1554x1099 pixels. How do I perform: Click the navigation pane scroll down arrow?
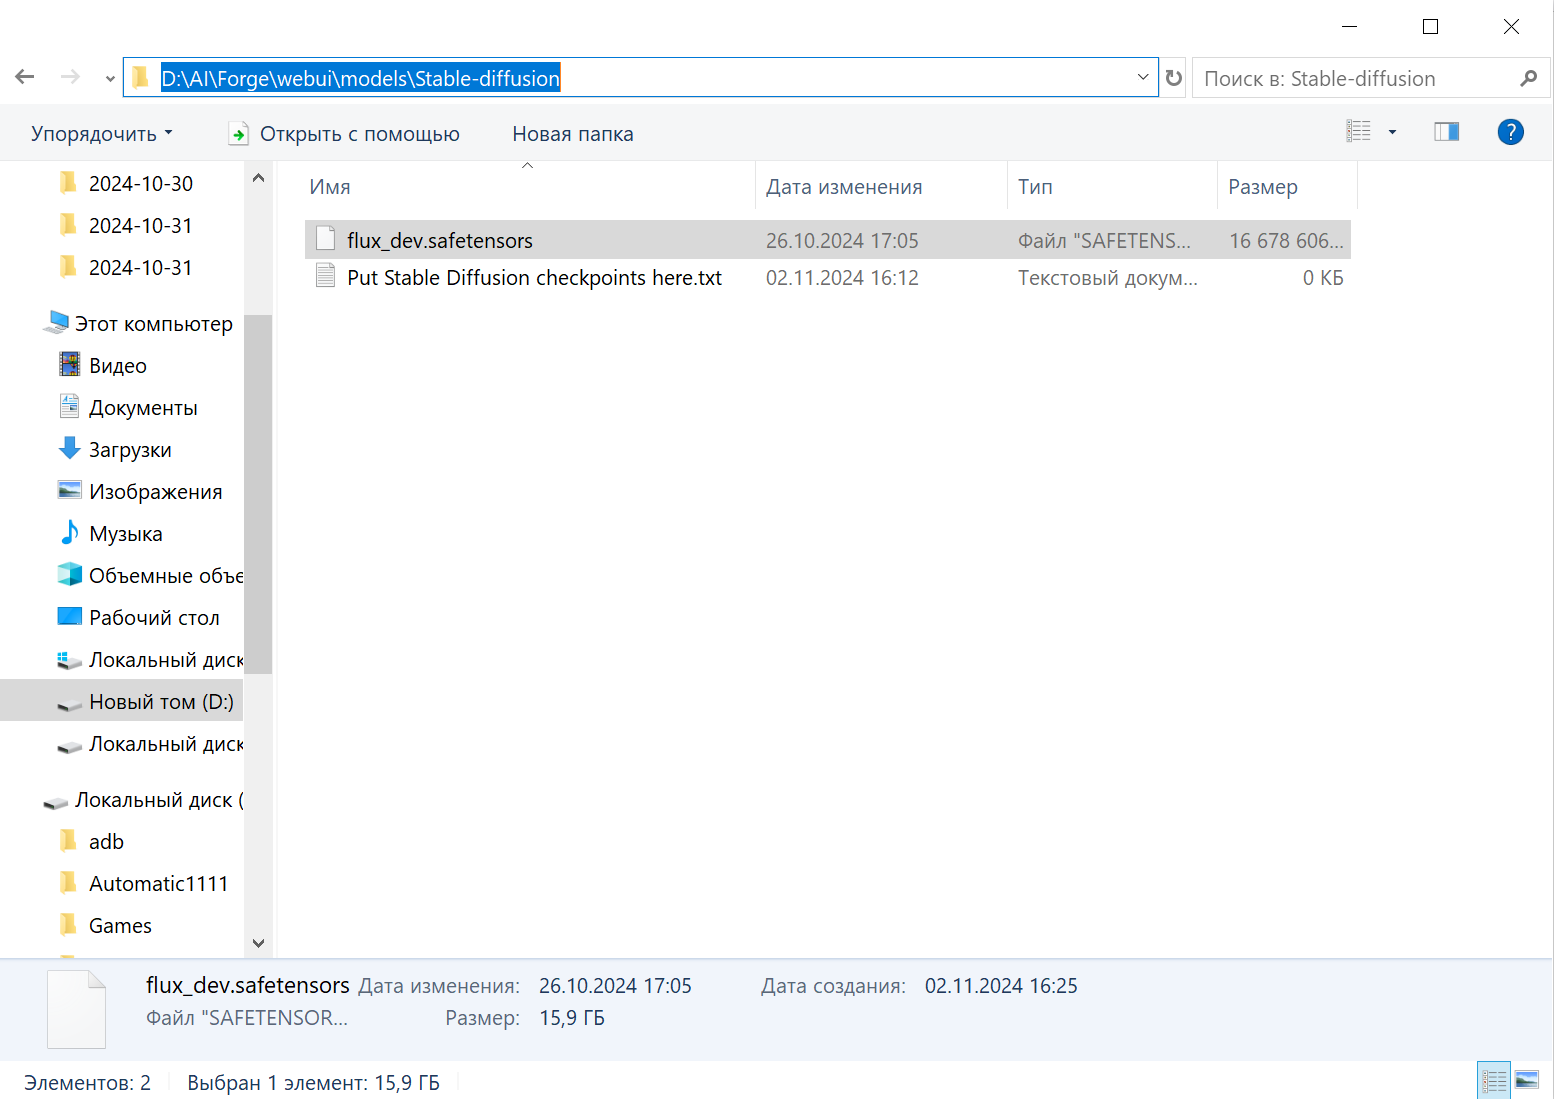coord(258,943)
